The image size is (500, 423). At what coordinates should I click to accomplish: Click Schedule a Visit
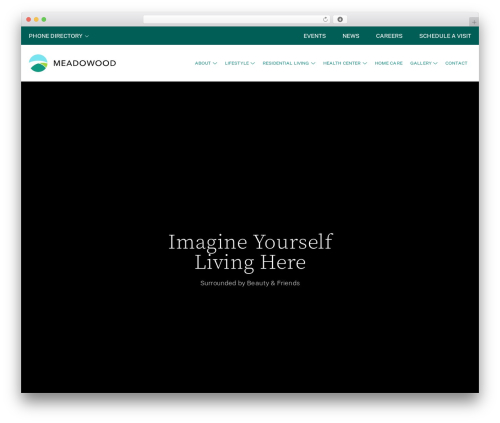coord(445,36)
